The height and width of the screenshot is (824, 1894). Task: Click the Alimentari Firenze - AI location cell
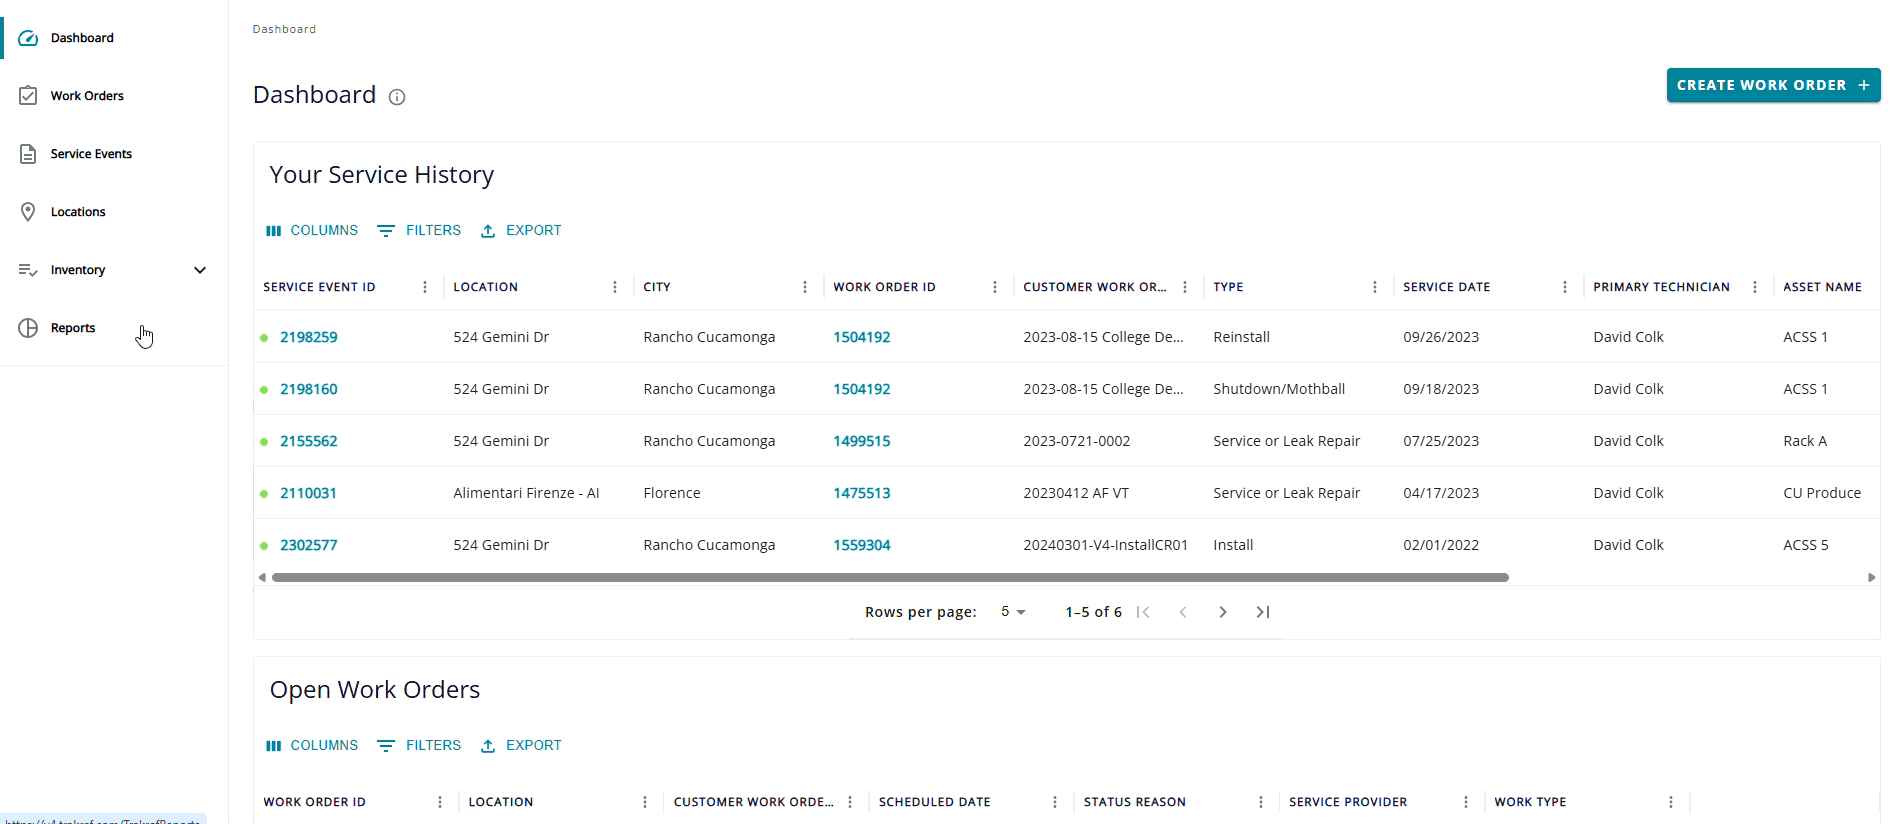(x=526, y=493)
